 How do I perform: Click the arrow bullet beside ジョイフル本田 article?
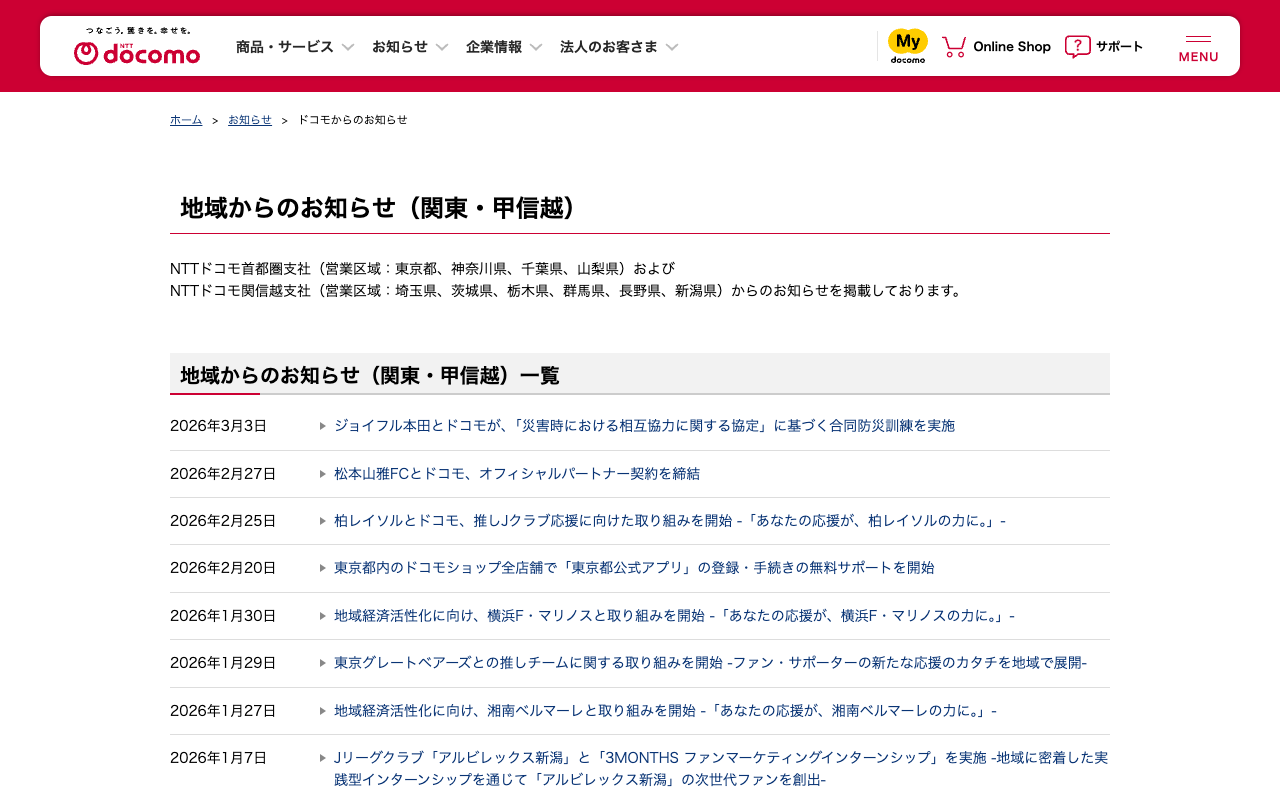pyautogui.click(x=323, y=426)
